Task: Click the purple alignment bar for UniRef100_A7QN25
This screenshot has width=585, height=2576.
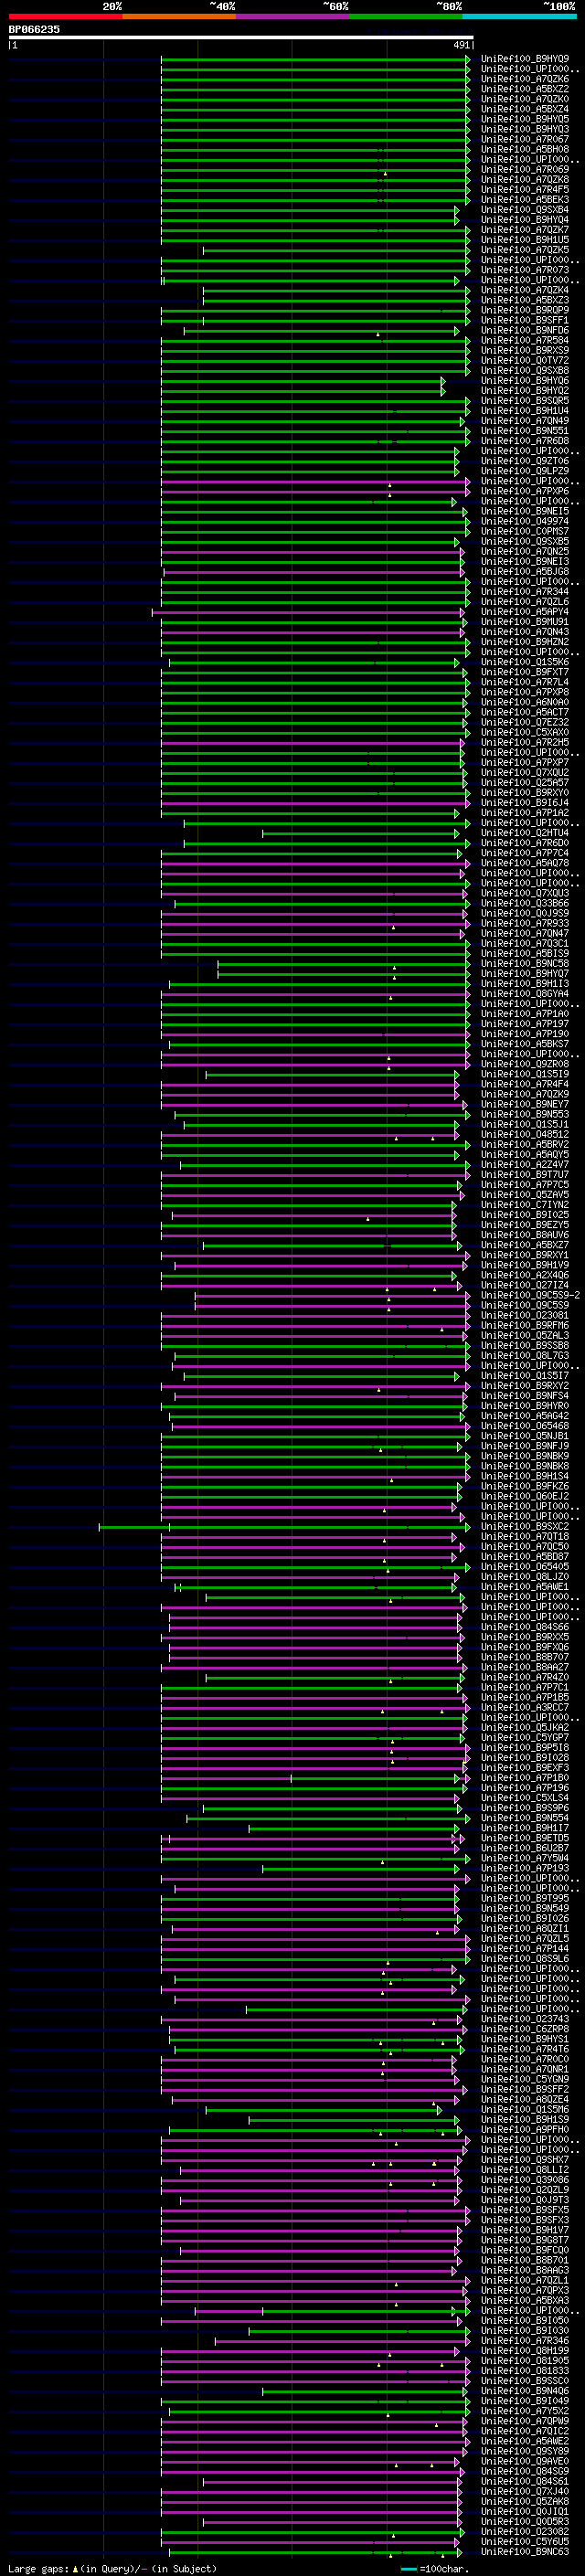Action: 312,552
